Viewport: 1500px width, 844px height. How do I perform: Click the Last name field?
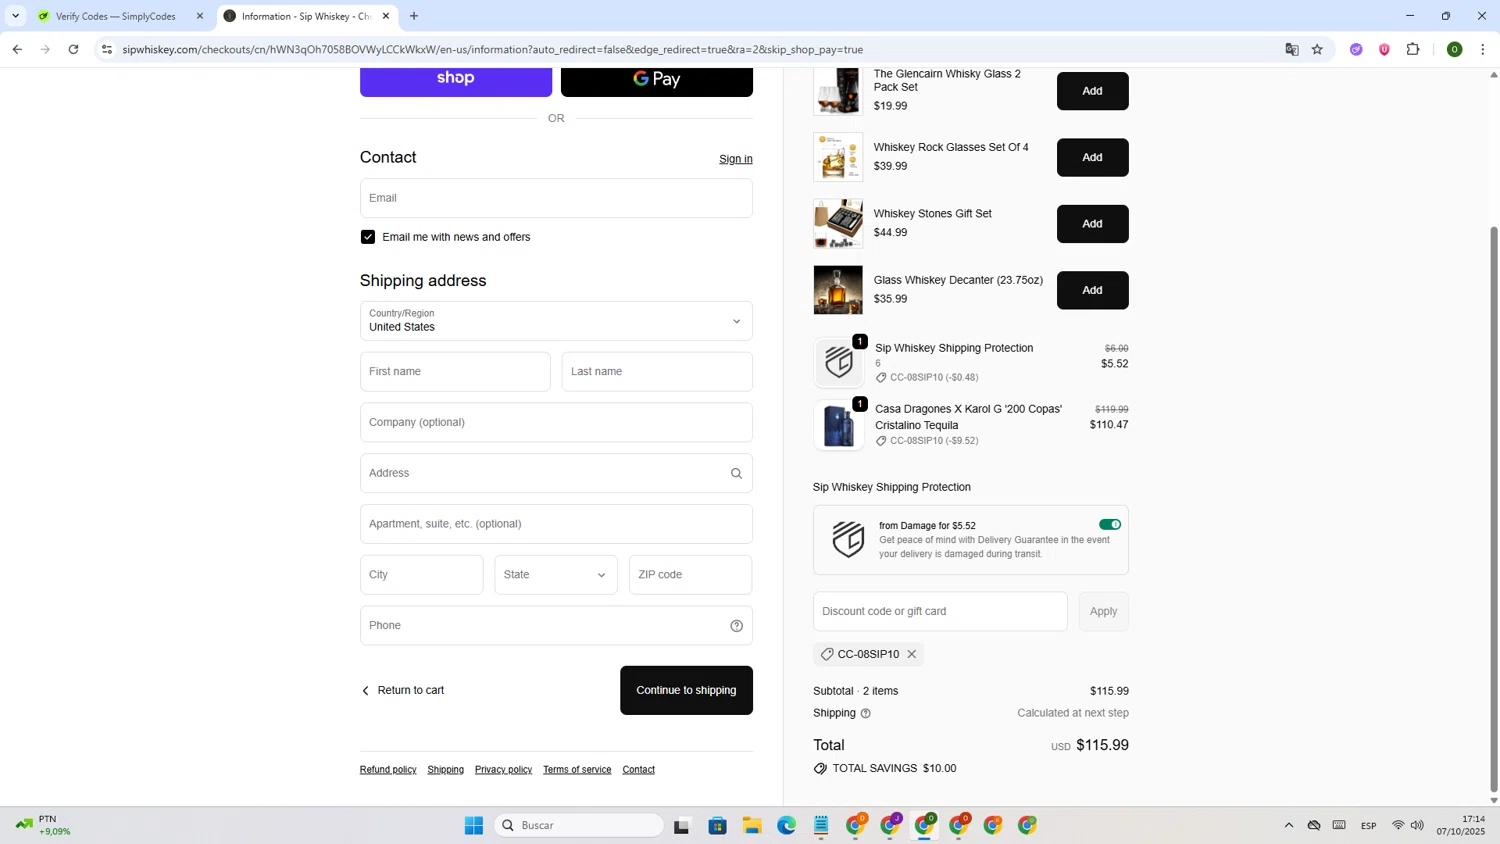(x=657, y=372)
